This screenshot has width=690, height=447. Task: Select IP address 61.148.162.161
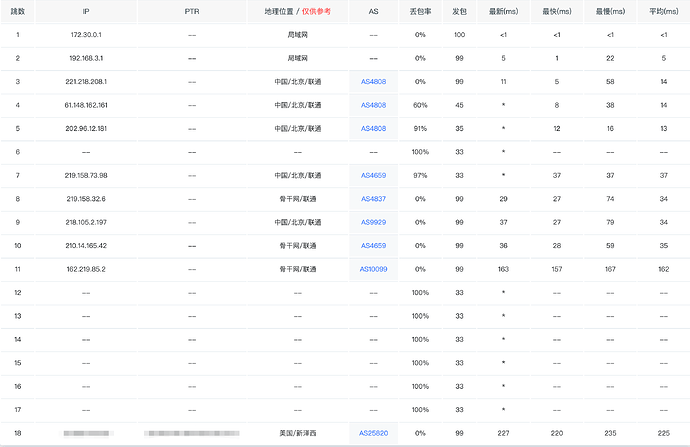click(x=86, y=105)
